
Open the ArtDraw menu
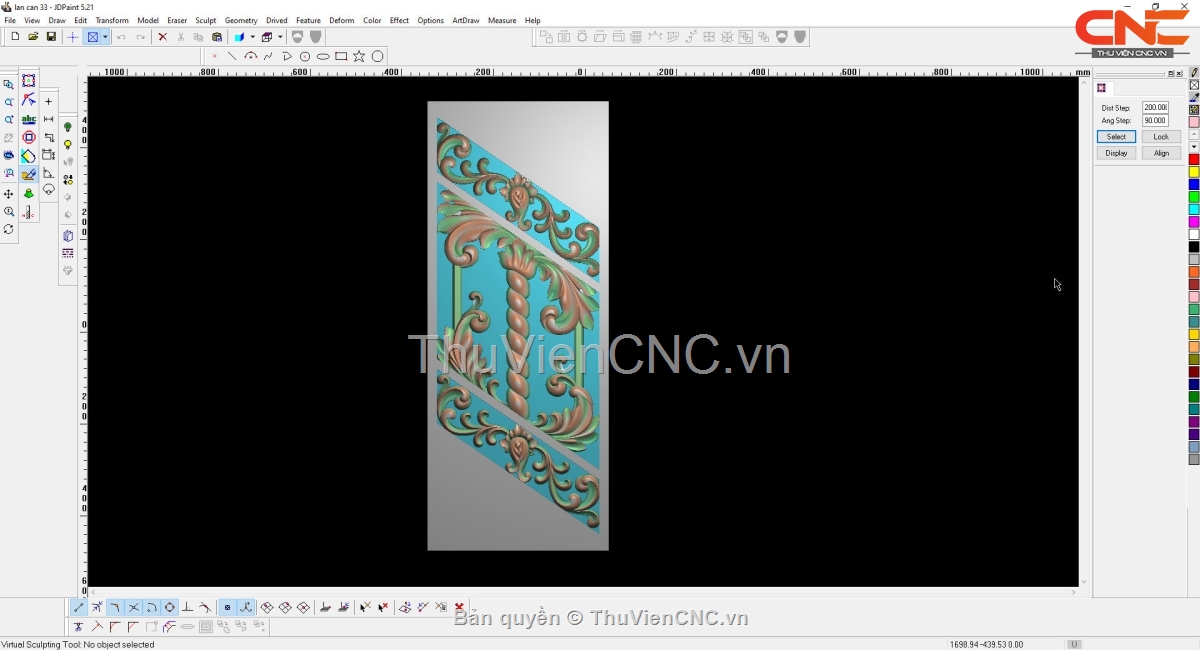point(465,20)
